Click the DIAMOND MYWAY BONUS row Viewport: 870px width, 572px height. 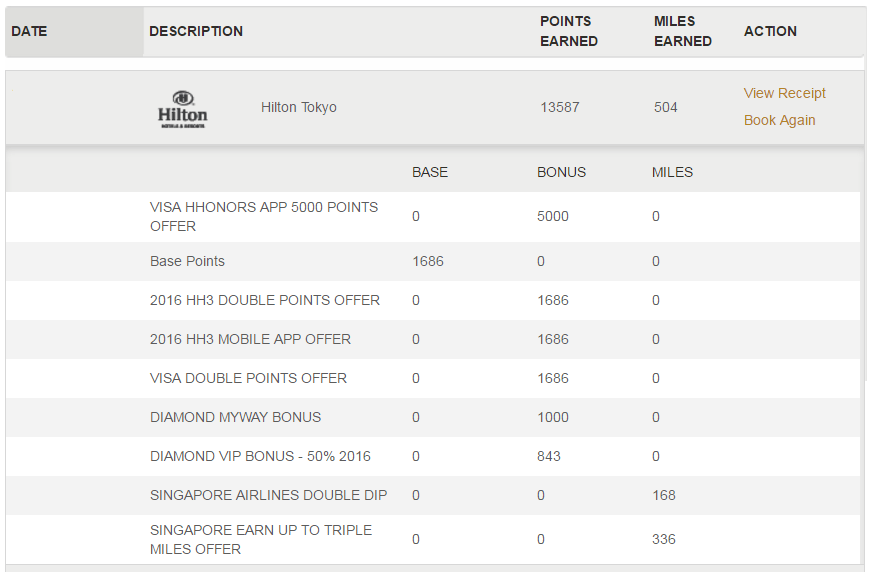click(433, 417)
